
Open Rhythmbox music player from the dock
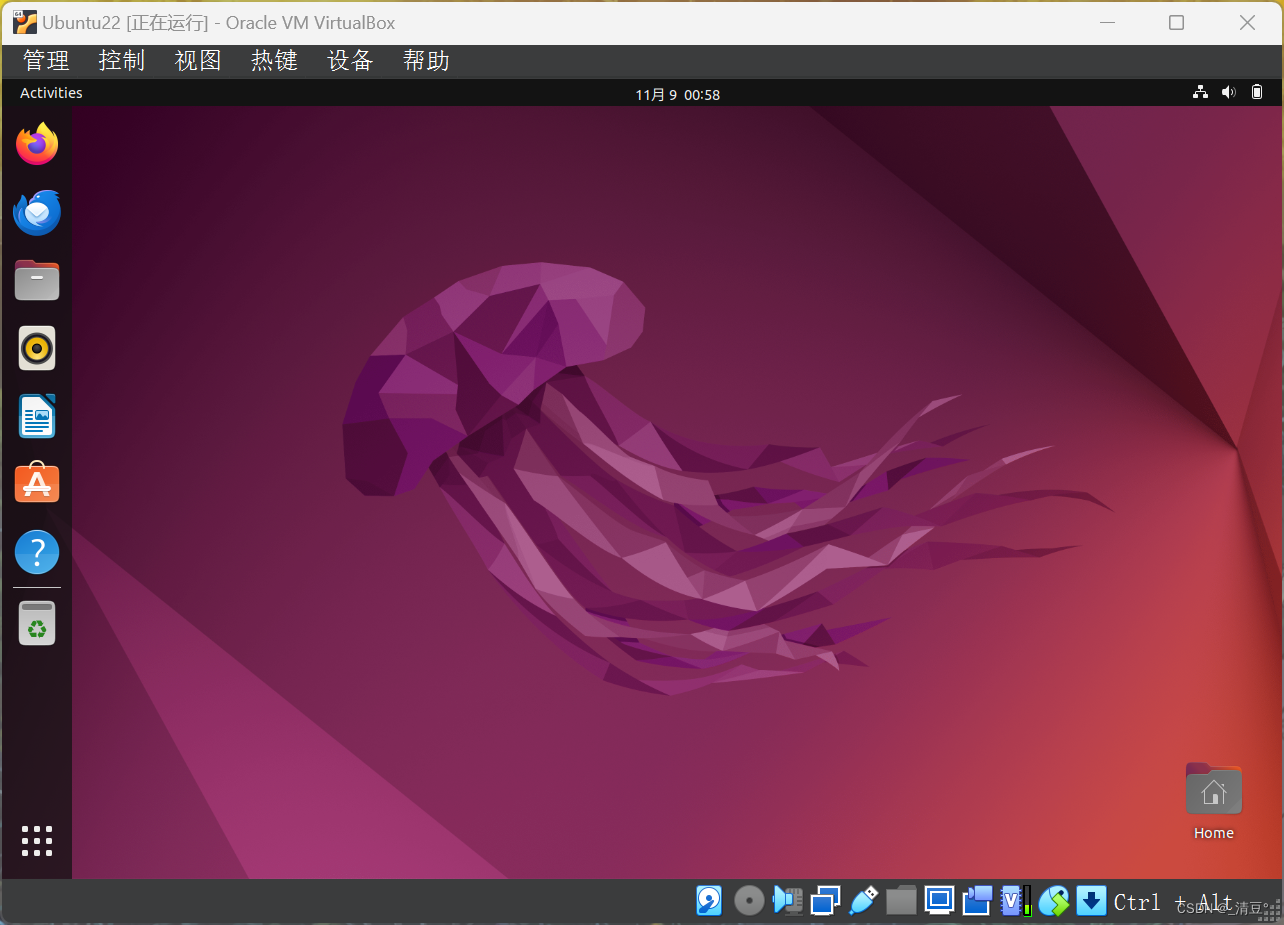37,348
